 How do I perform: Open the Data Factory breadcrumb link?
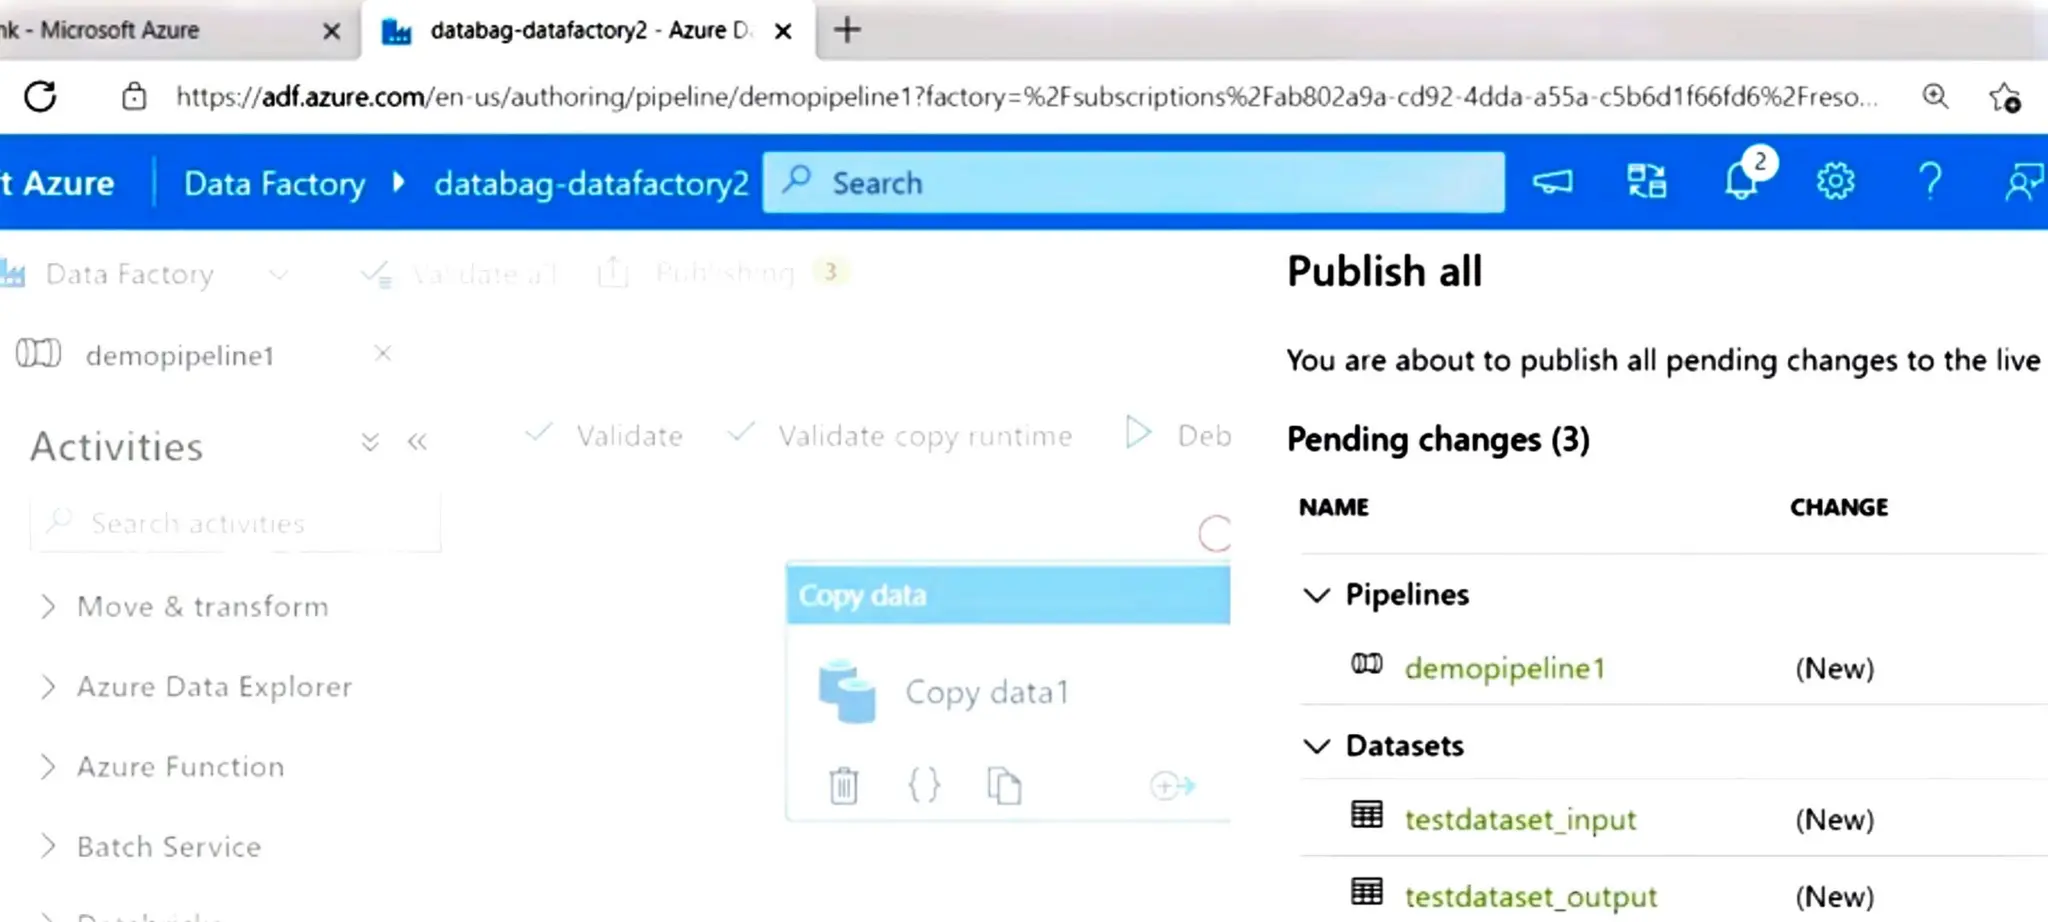pos(274,183)
